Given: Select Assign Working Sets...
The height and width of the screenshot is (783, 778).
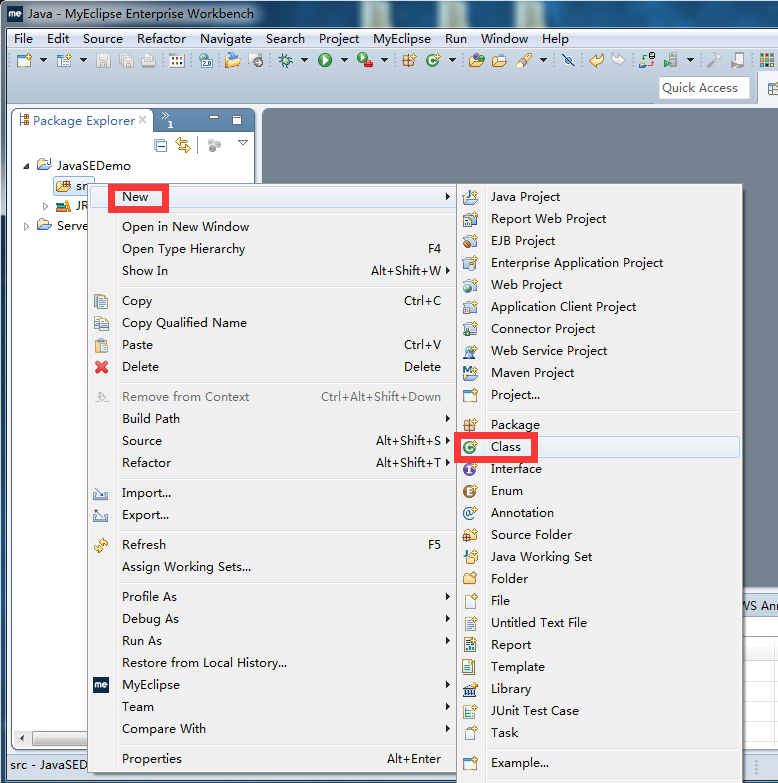Looking at the screenshot, I should coord(273,567).
